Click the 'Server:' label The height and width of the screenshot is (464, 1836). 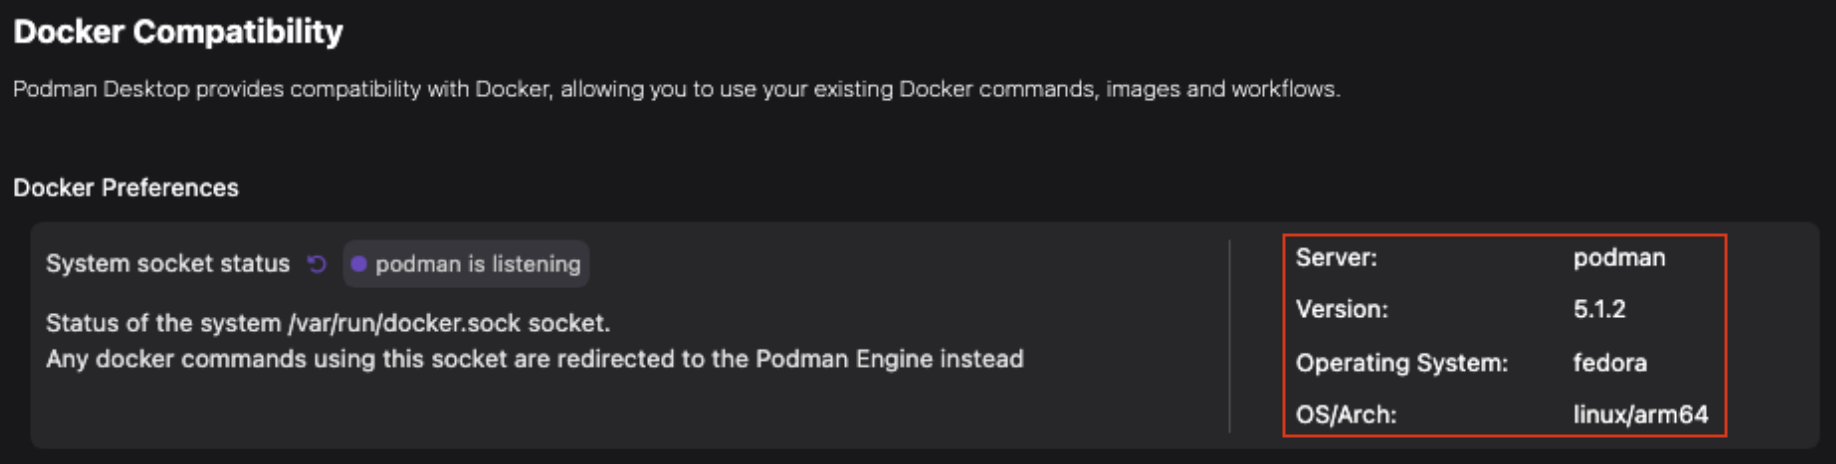(x=1336, y=258)
